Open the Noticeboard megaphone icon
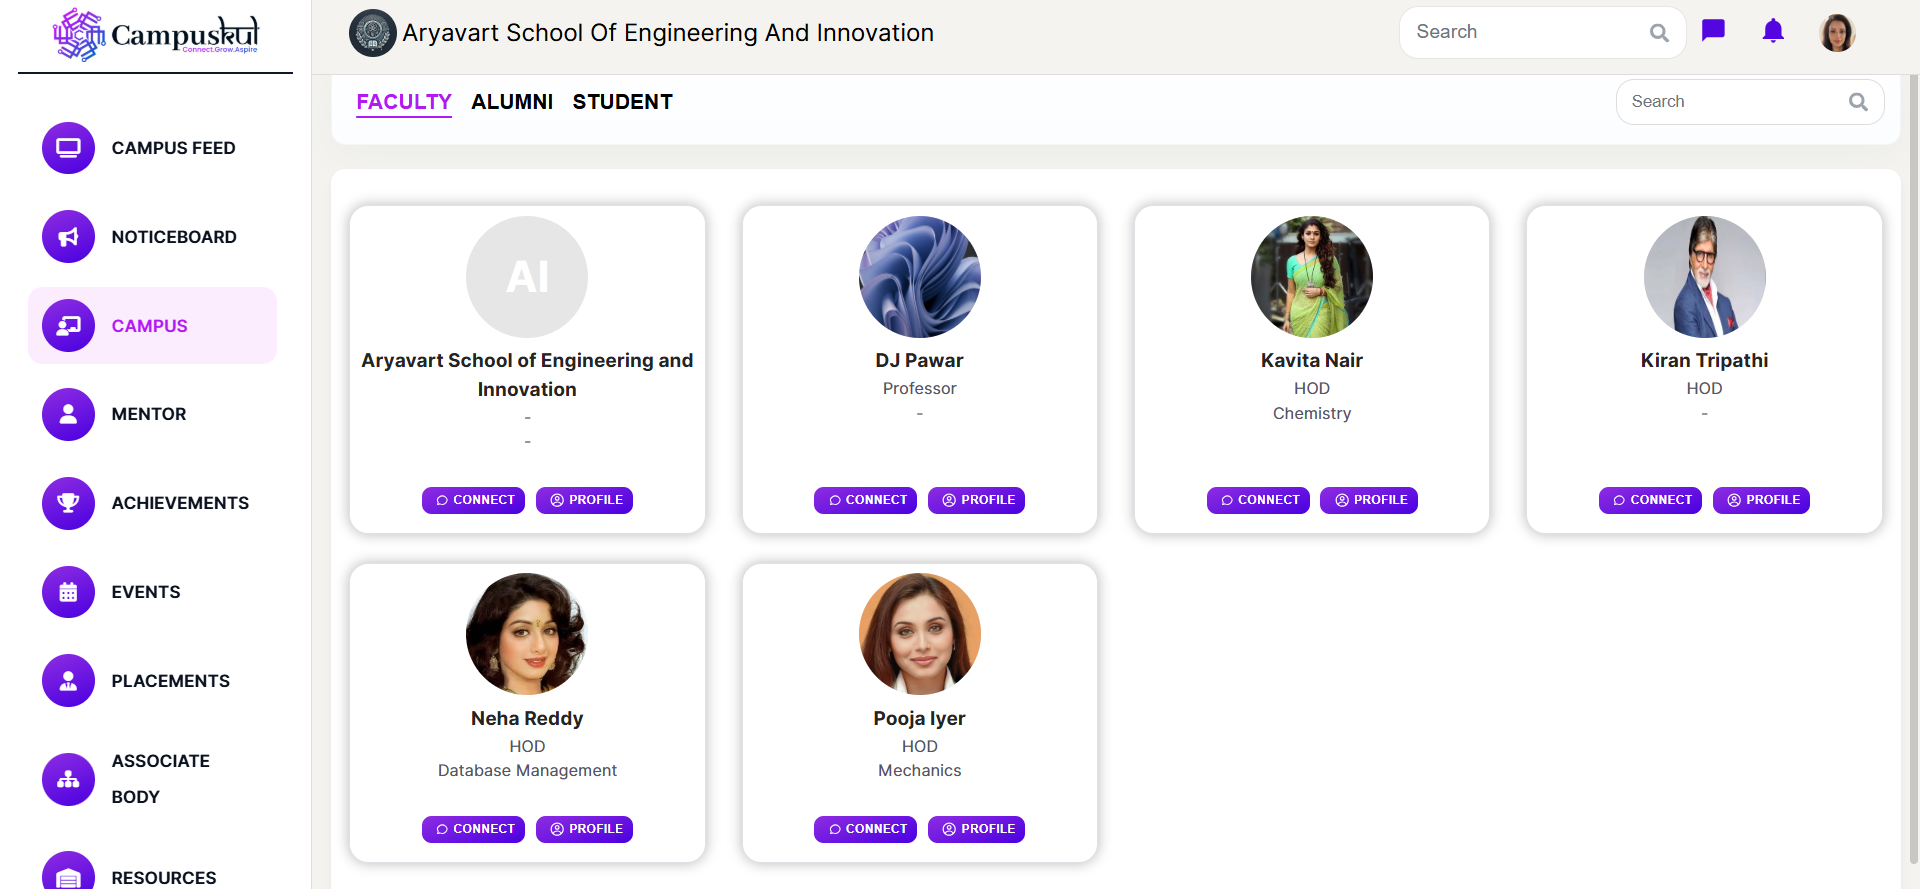The image size is (1920, 889). click(68, 237)
